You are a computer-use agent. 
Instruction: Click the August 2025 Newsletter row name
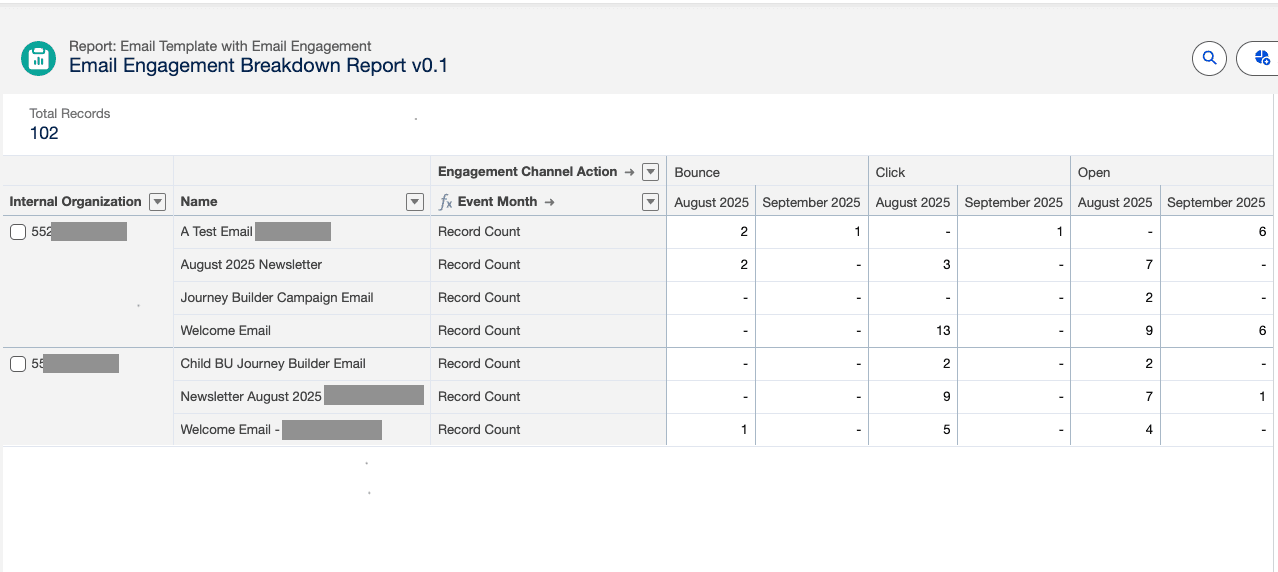[x=251, y=265]
